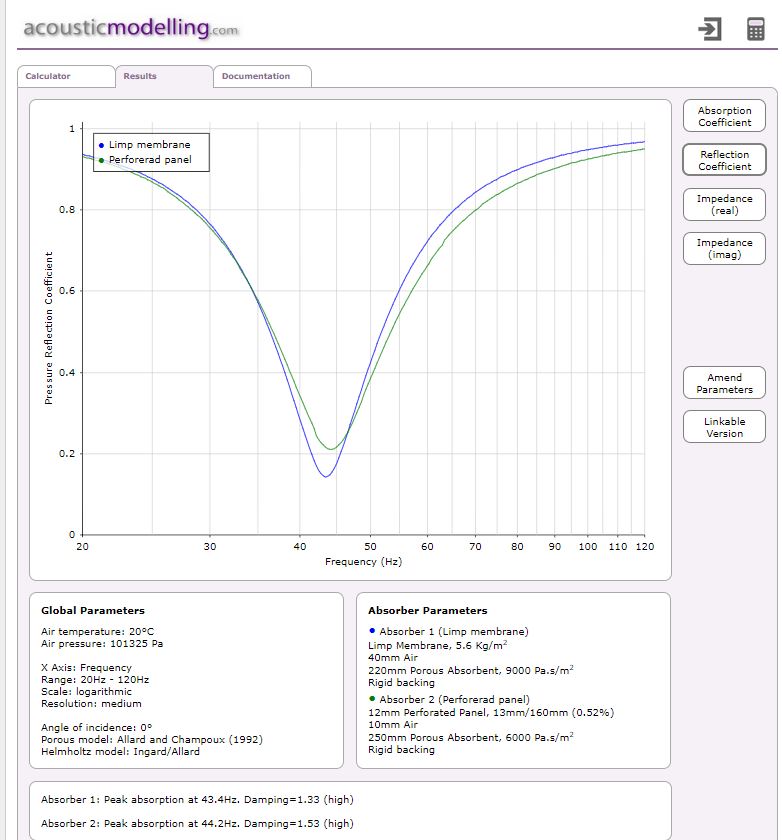The width and height of the screenshot is (782, 840).
Task: Open the Linkable Version
Action: coord(724,428)
